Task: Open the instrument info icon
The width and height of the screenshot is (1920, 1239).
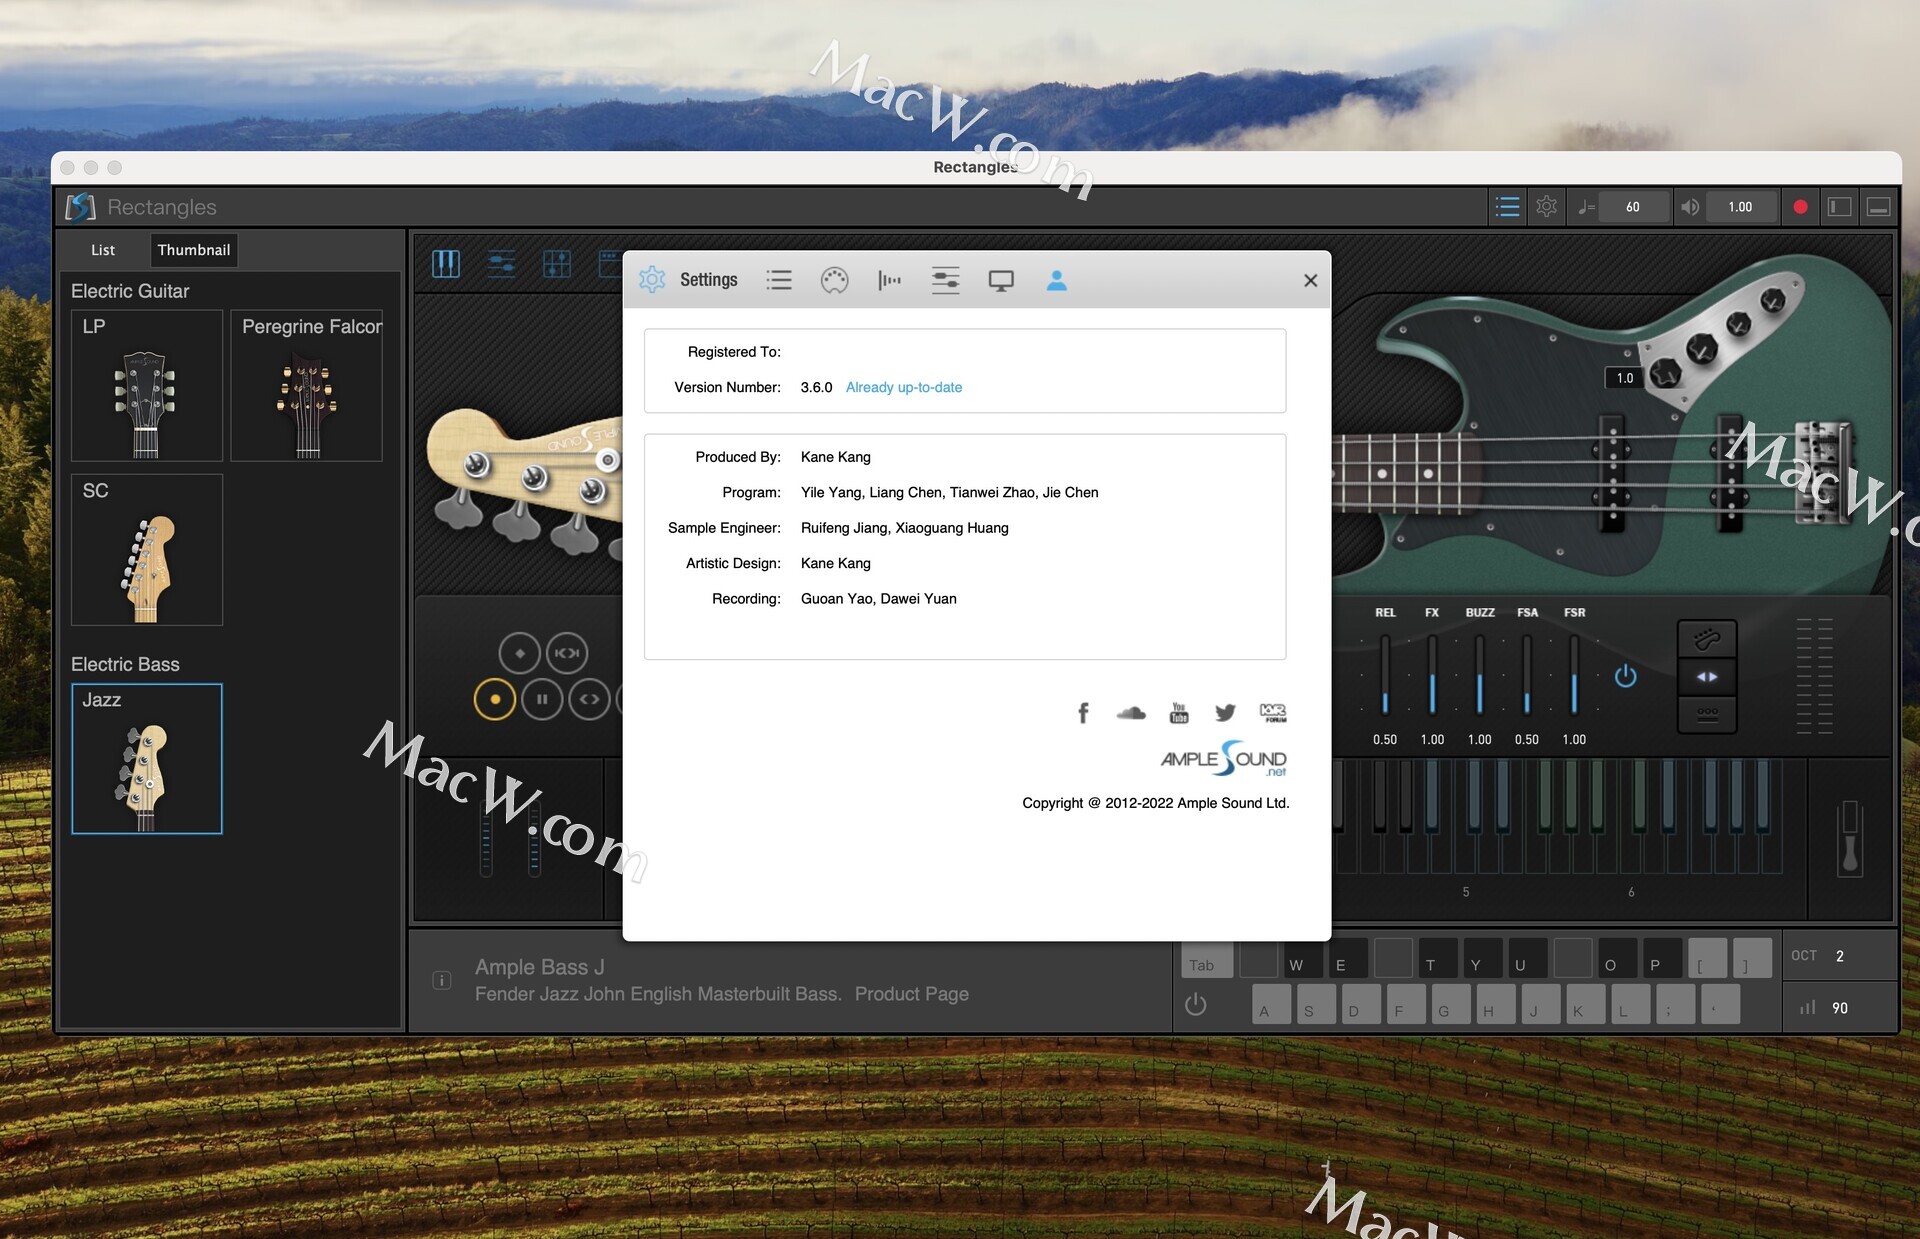Action: (x=442, y=980)
